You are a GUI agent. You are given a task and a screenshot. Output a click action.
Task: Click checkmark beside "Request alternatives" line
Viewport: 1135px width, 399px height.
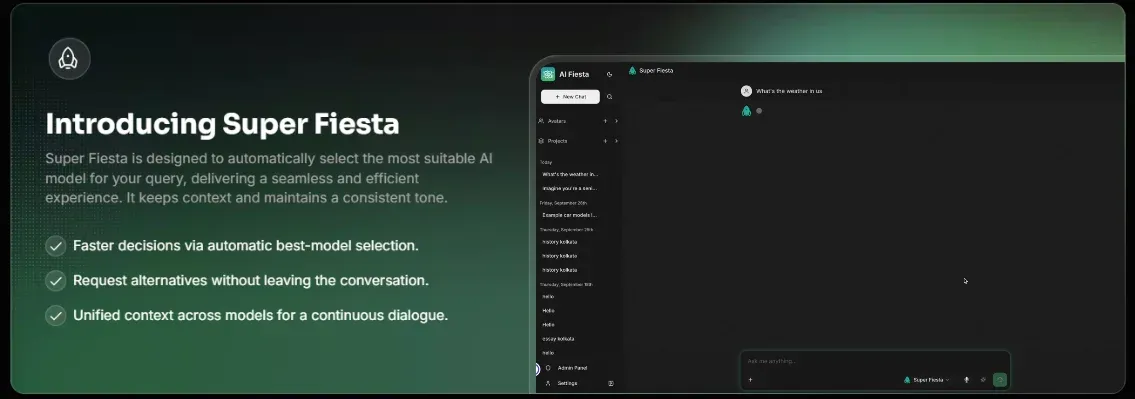click(56, 280)
